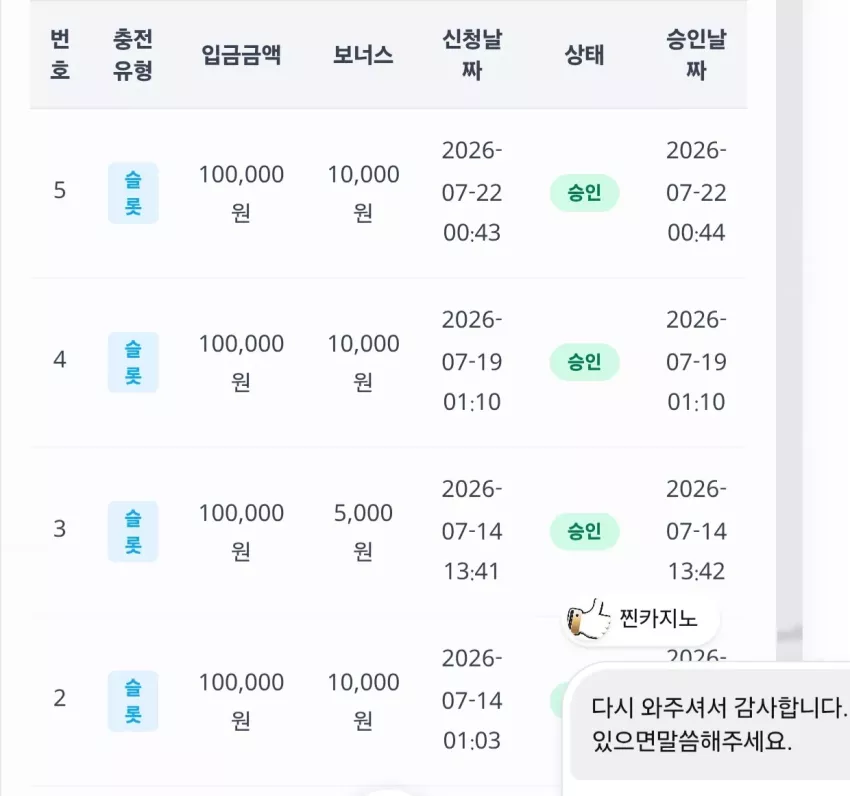The height and width of the screenshot is (796, 850).
Task: Click the 2026-07-22 00:43 request date cell
Action: click(472, 191)
